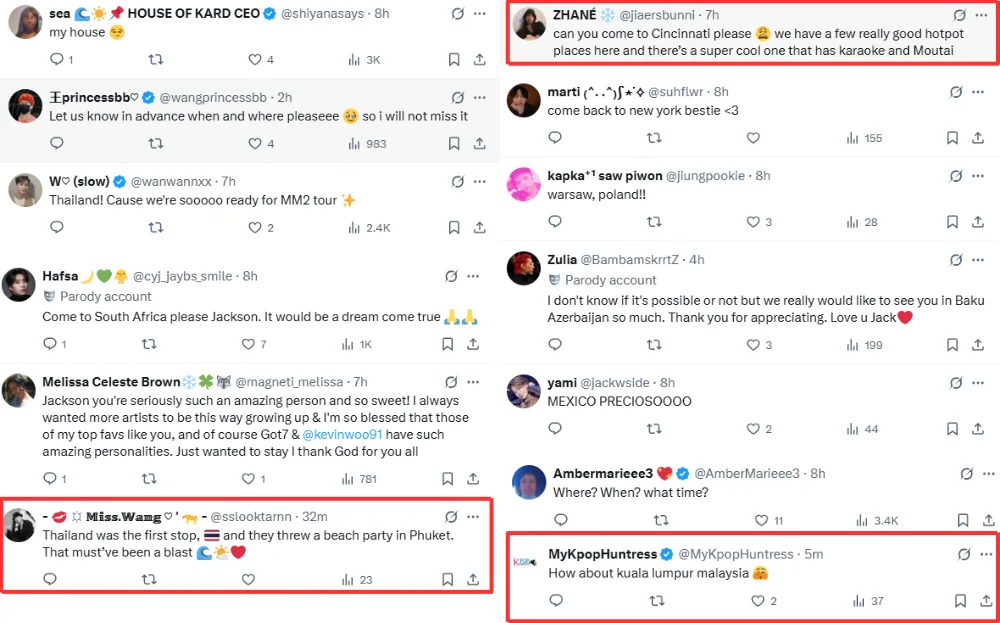
Task: Reply to wangprincessbb's tweet
Action: tap(56, 144)
